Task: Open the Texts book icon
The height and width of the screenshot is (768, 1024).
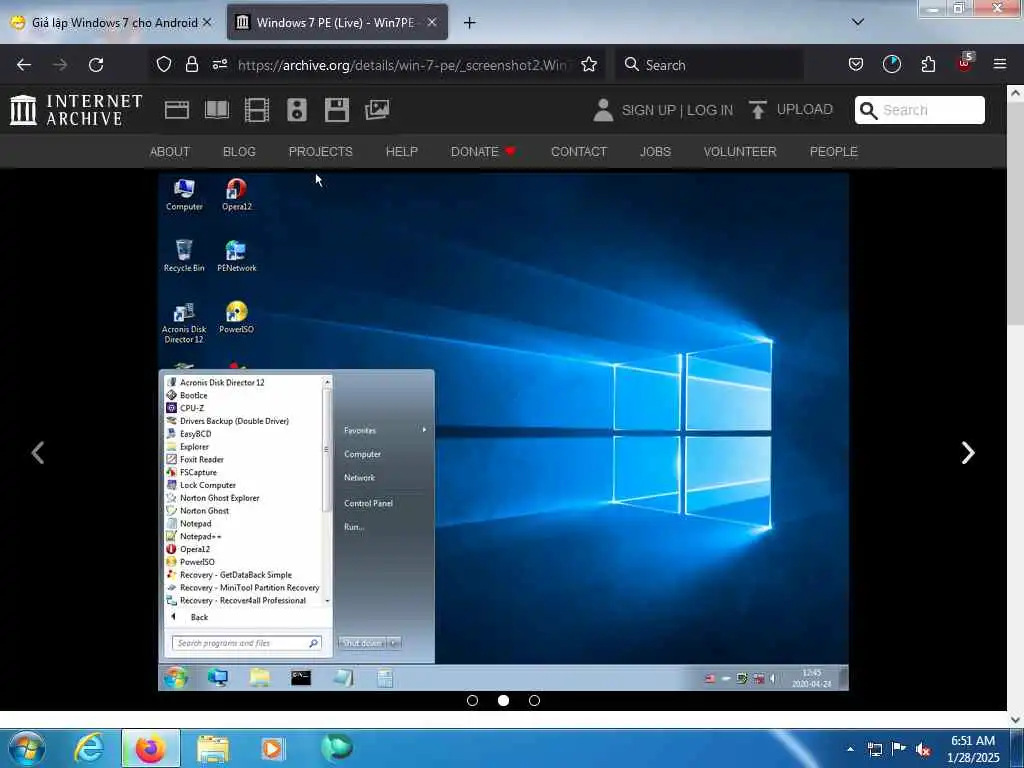Action: (217, 110)
